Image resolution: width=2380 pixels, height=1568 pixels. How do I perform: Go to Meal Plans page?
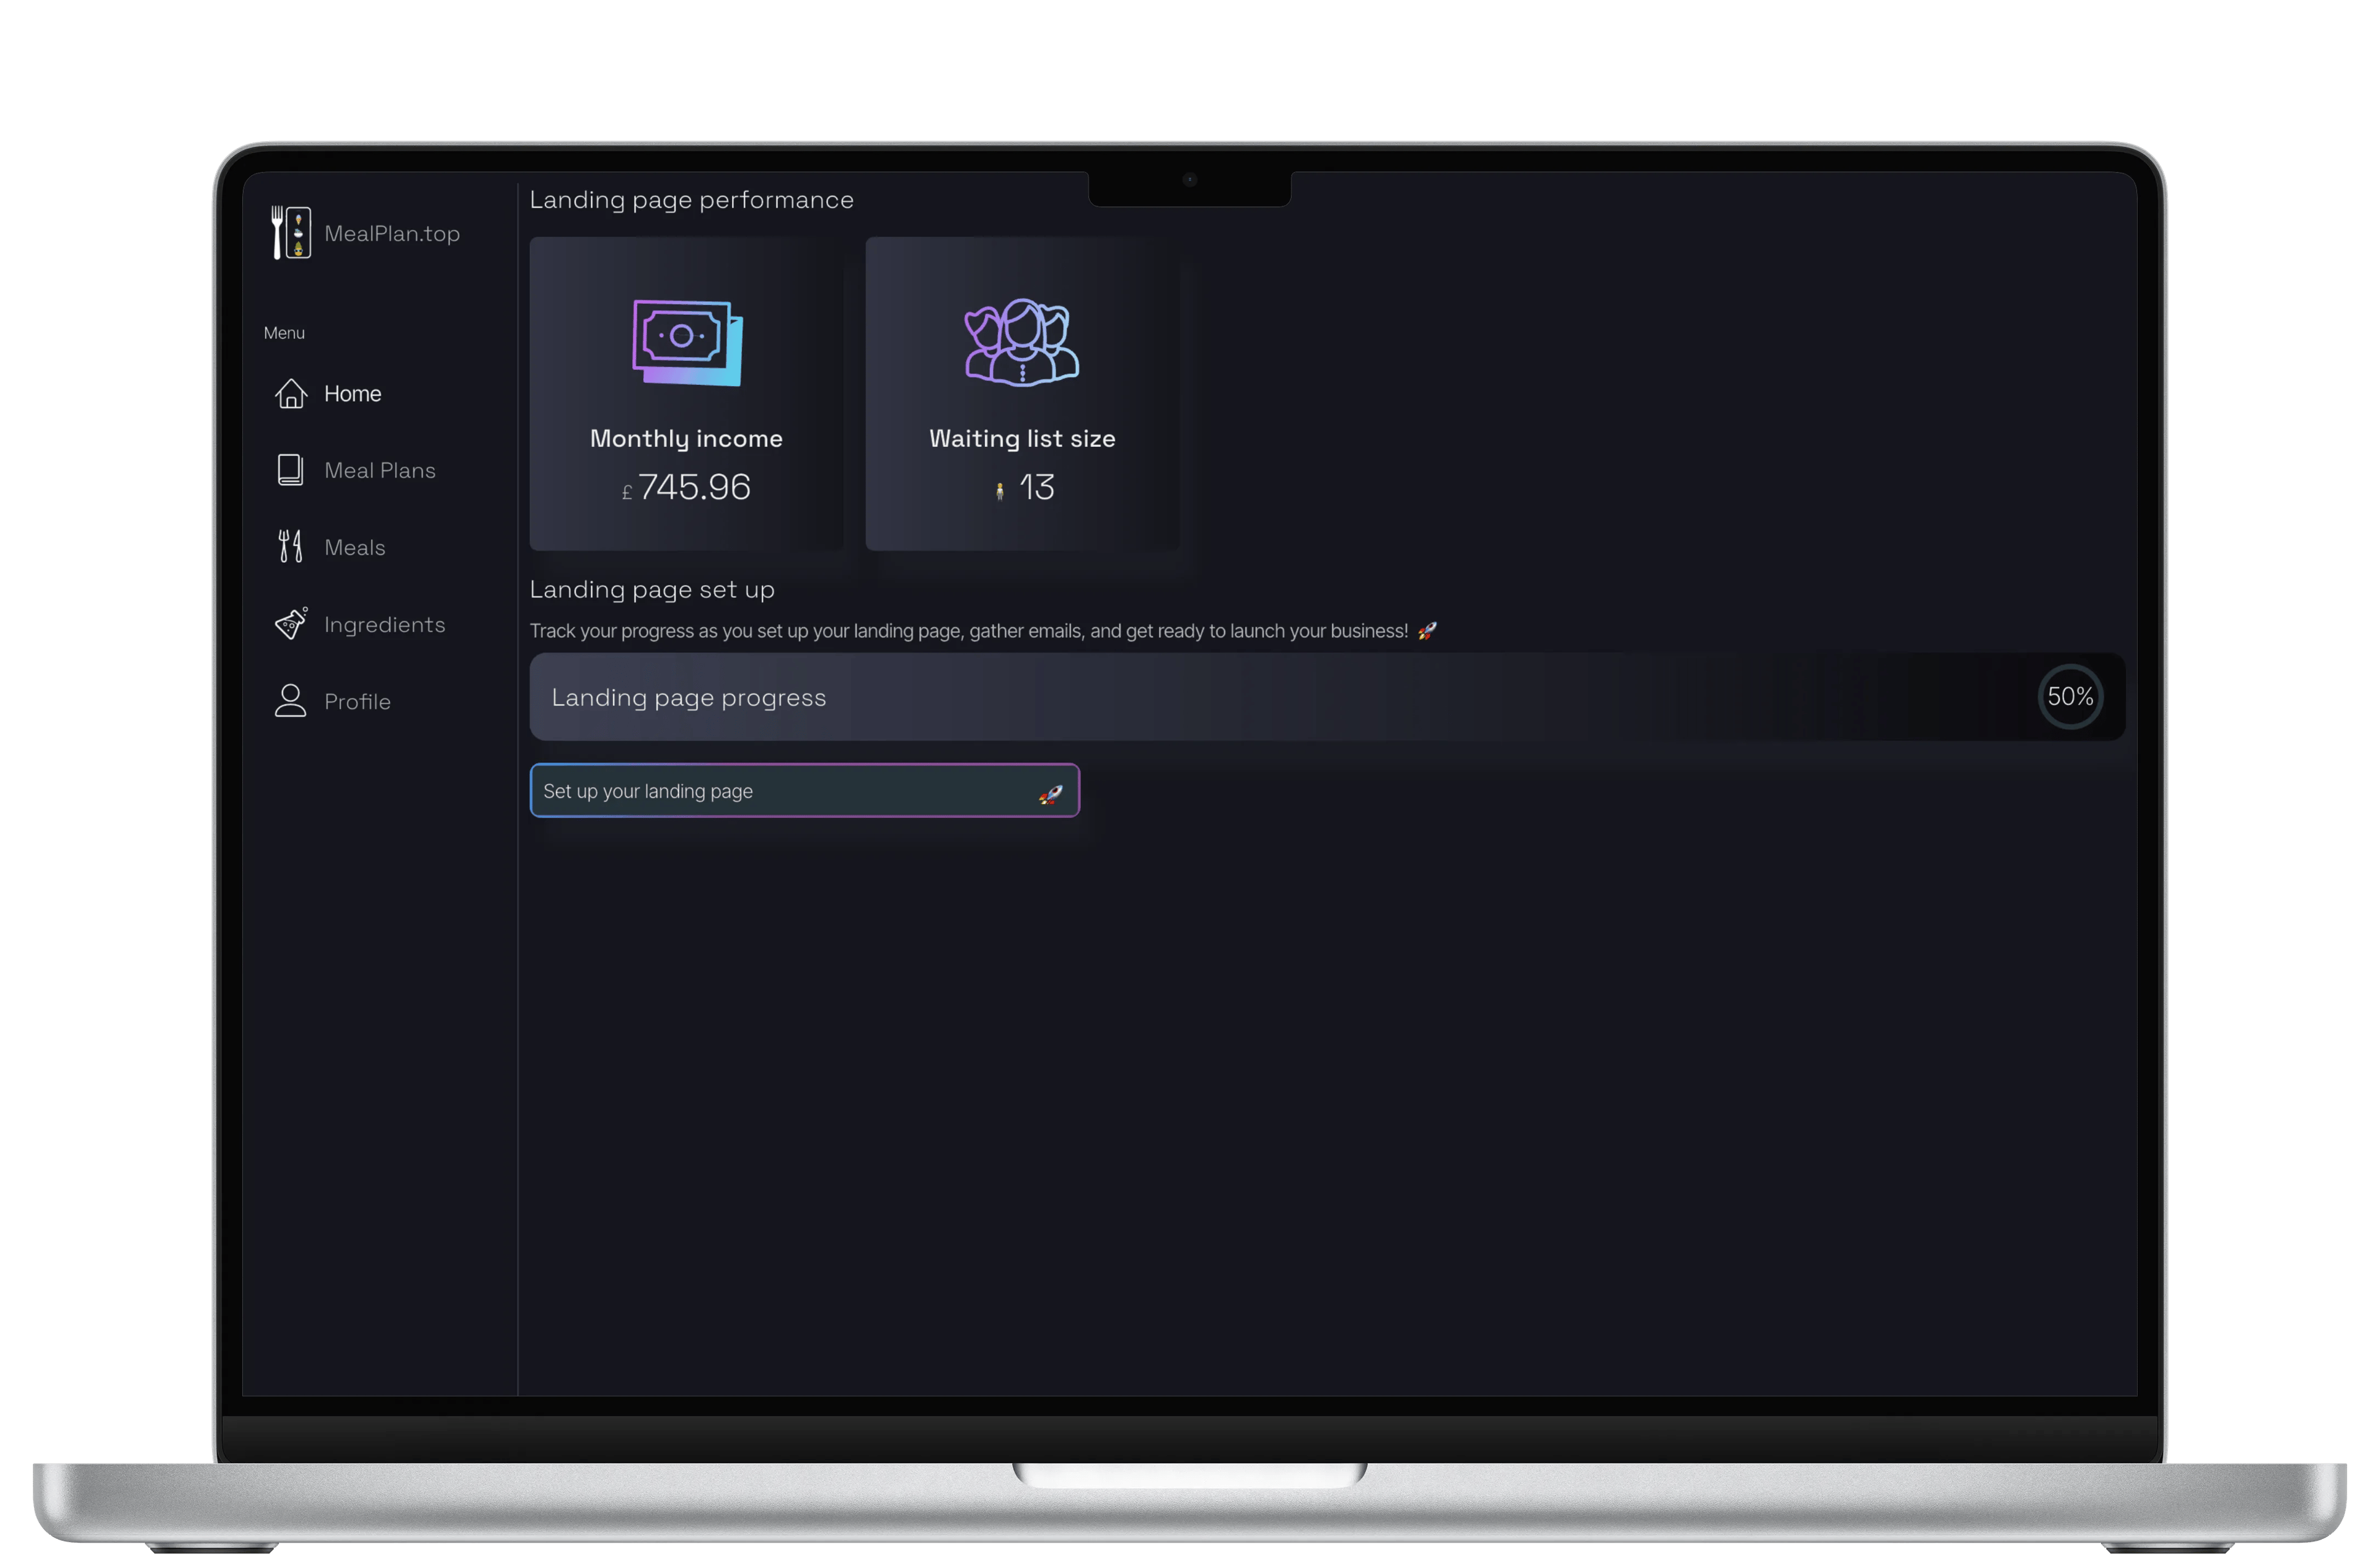coord(380,470)
